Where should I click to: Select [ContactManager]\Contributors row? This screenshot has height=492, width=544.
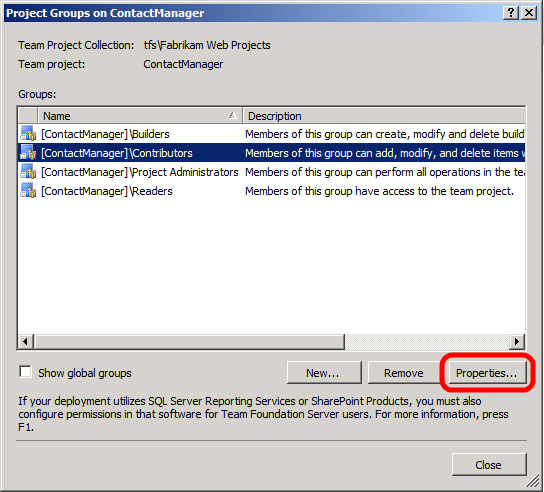pyautogui.click(x=272, y=153)
